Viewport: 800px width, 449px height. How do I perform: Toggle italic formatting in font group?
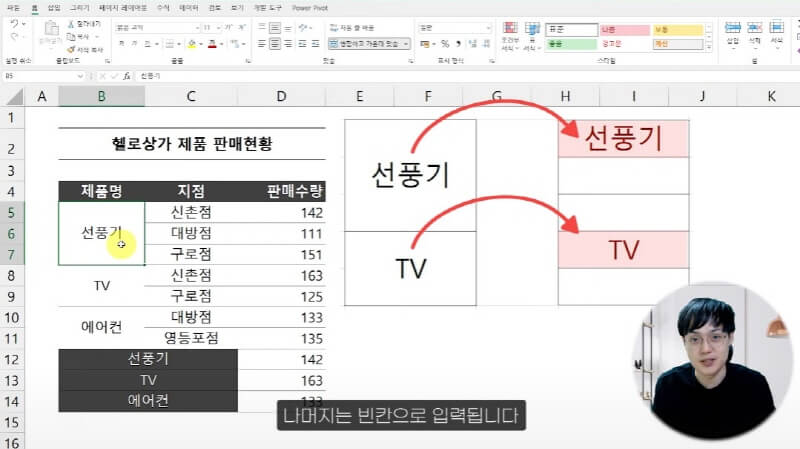134,44
